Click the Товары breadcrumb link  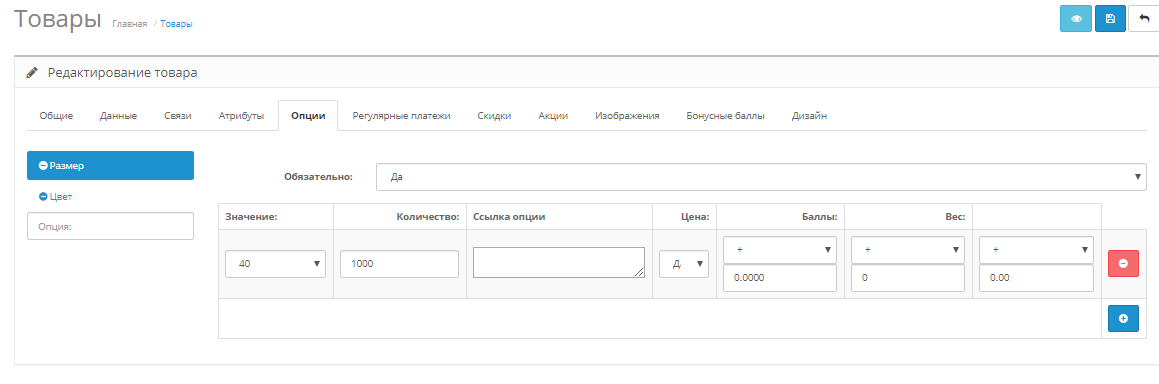177,24
